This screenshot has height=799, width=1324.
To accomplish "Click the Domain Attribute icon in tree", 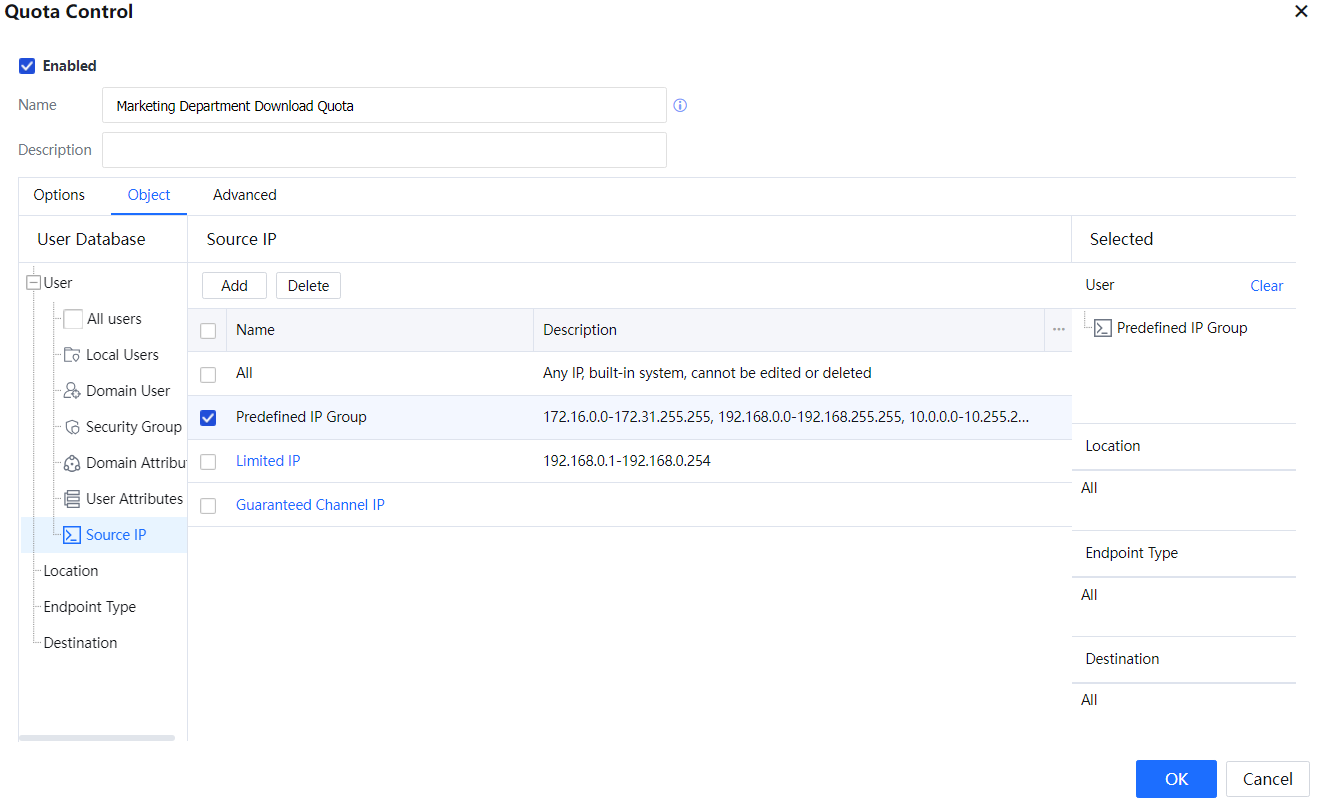I will pos(72,463).
